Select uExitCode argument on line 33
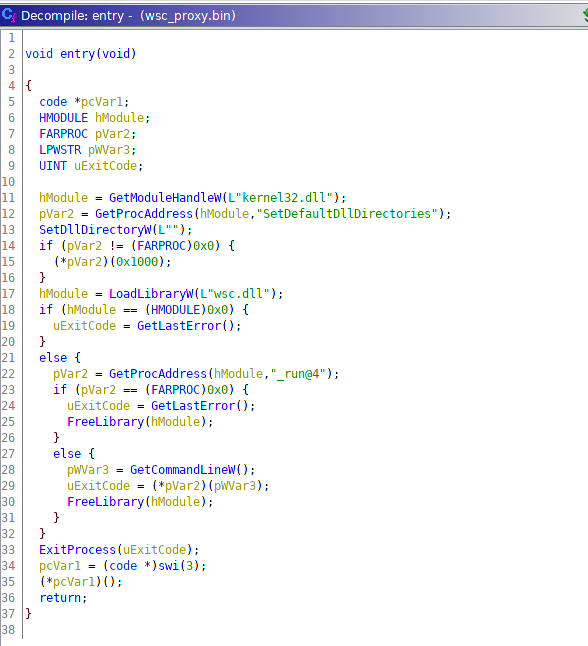Screen dimensions: 588x646 click(x=155, y=550)
